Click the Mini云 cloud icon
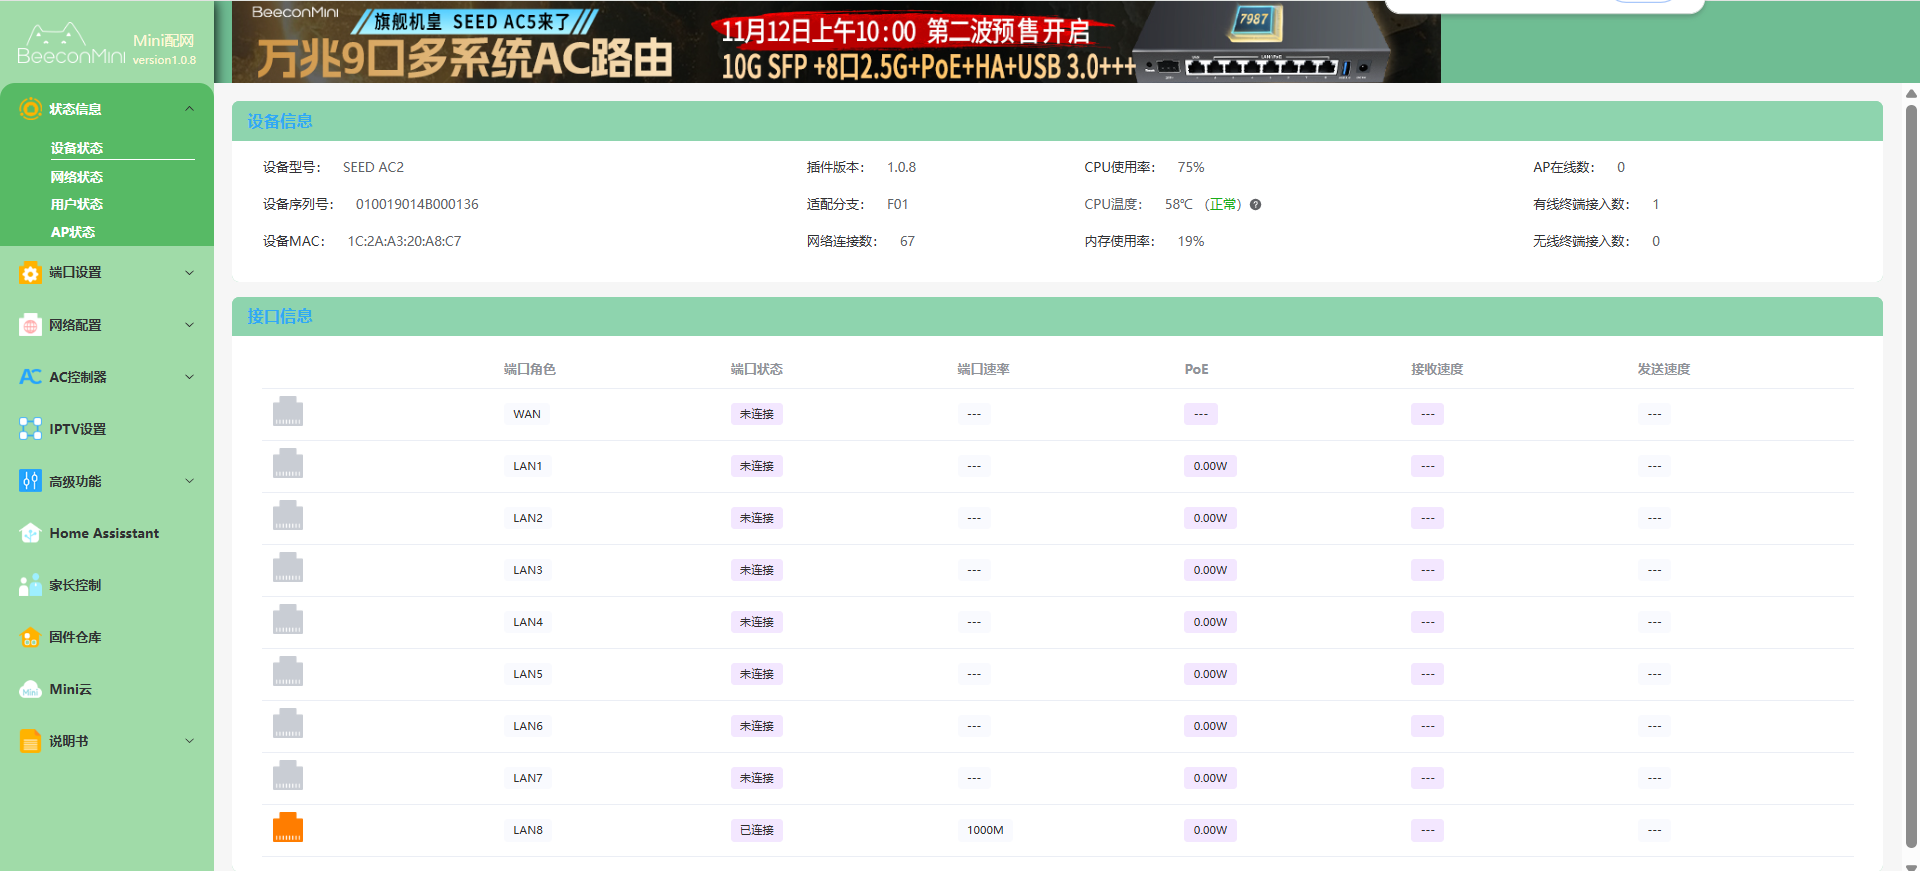The height and width of the screenshot is (871, 1920). (30, 689)
